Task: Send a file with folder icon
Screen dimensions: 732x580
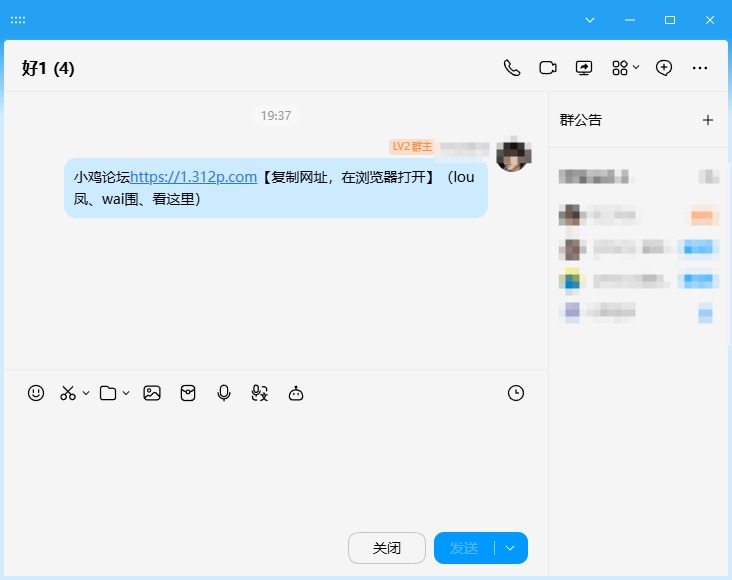Action: tap(108, 393)
